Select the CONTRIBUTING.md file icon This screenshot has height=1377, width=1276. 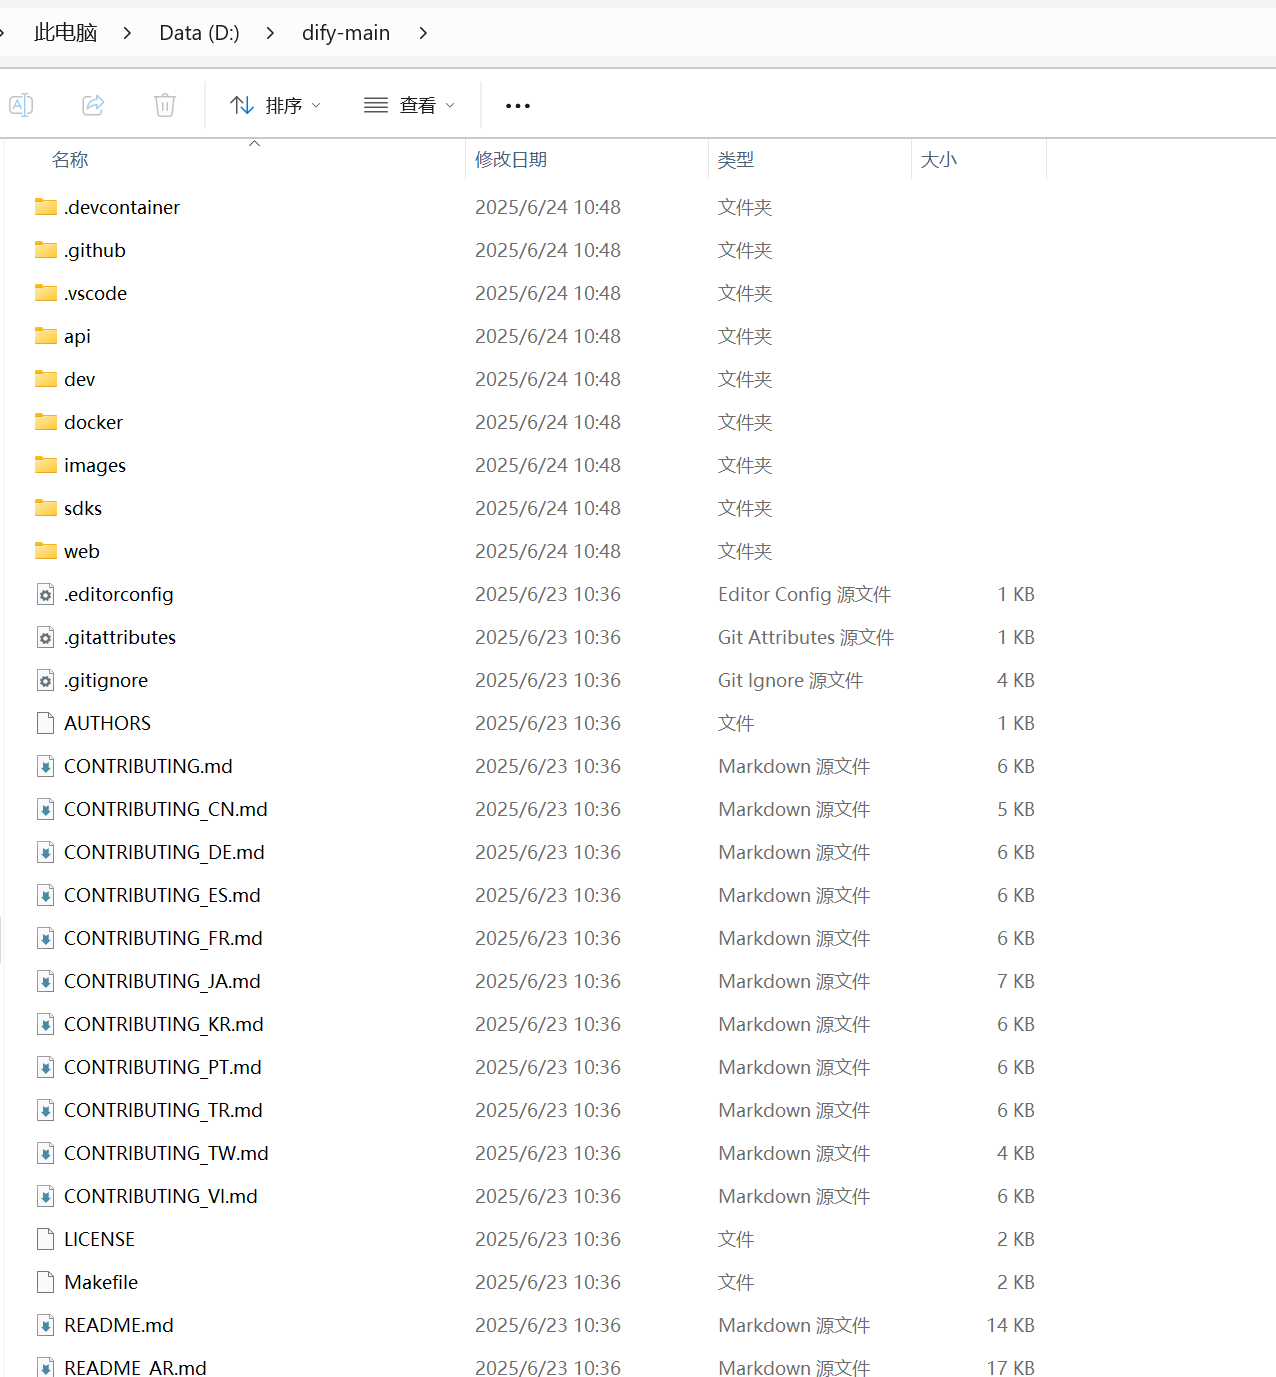coord(45,767)
